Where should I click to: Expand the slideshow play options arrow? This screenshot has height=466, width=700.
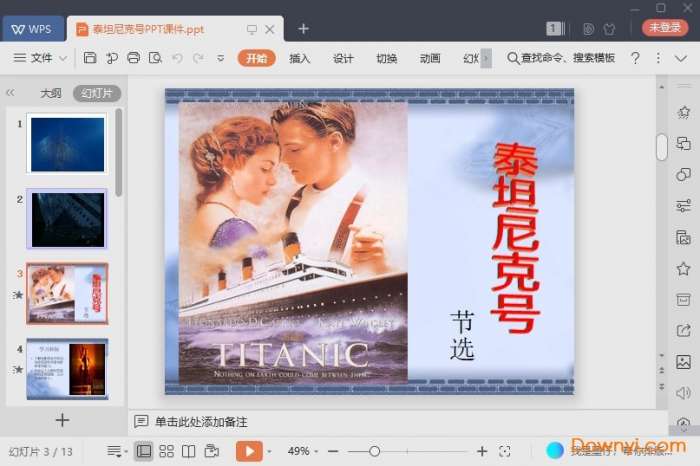point(269,452)
